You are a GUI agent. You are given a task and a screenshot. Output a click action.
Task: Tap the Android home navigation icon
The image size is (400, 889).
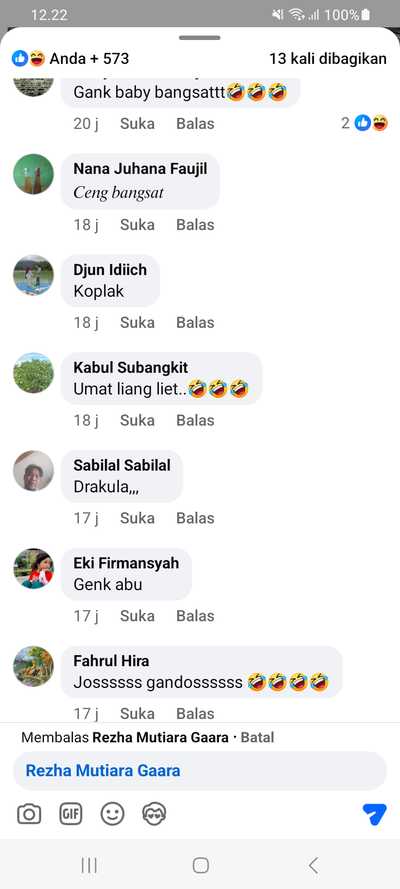pos(201,865)
